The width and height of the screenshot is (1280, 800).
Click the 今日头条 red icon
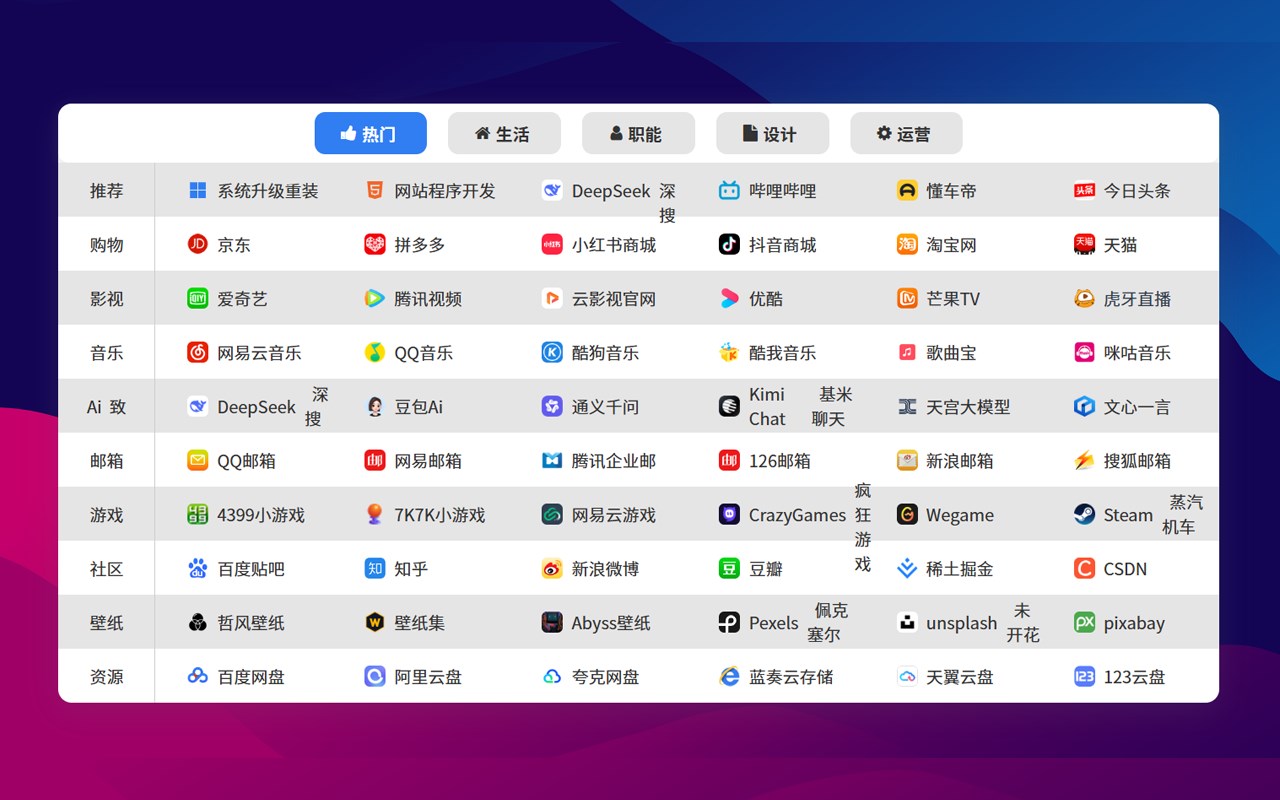coord(1084,190)
